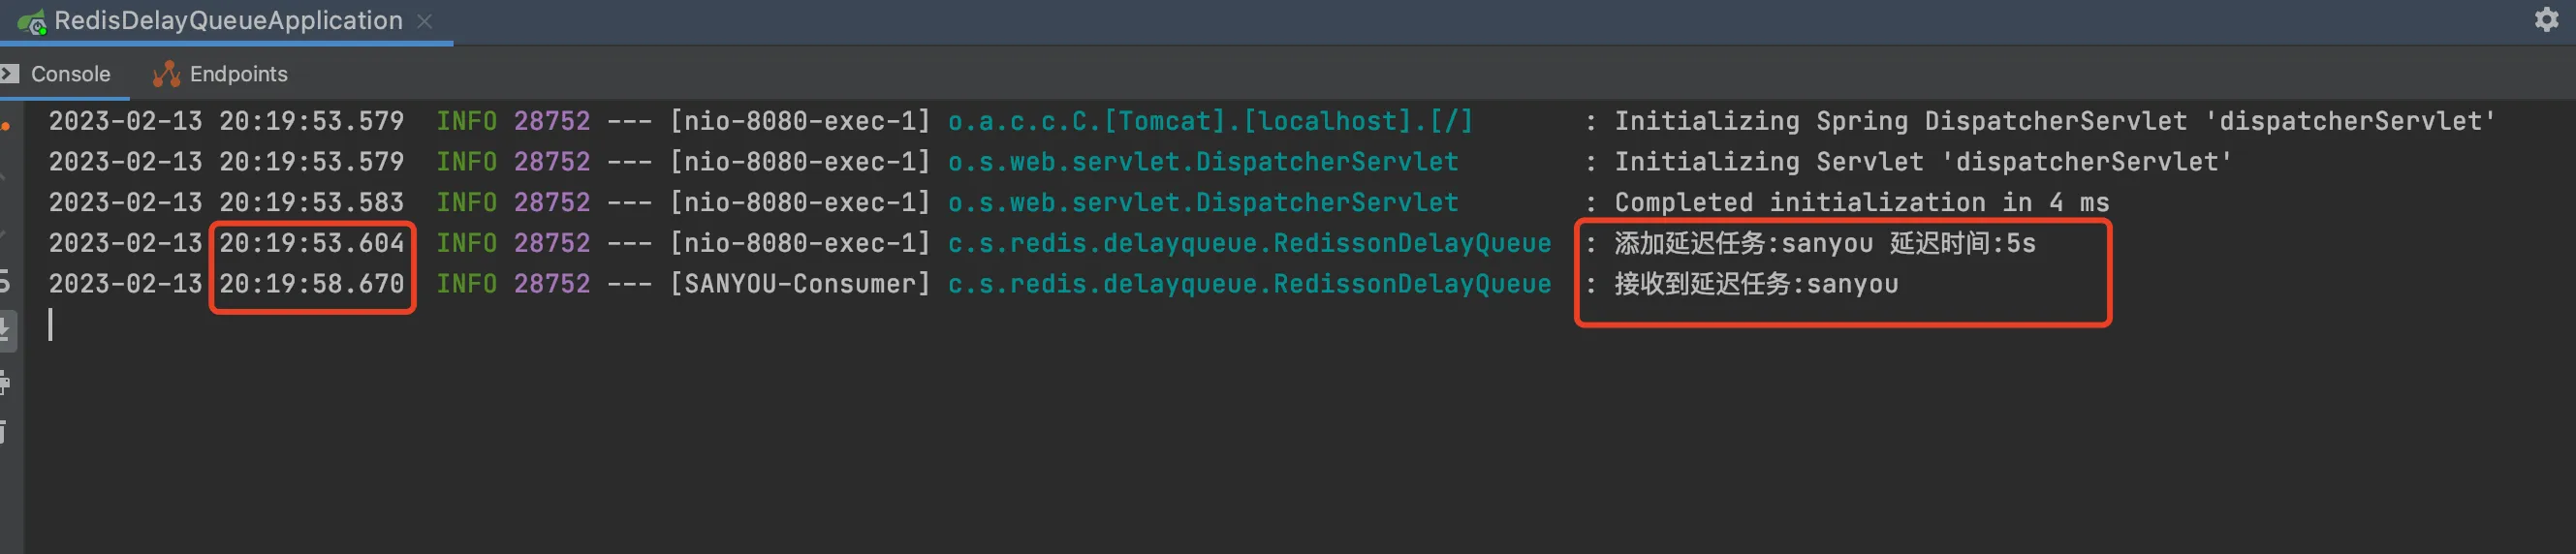Click the '添加延迟任务:sanyou' log message

[1742, 243]
